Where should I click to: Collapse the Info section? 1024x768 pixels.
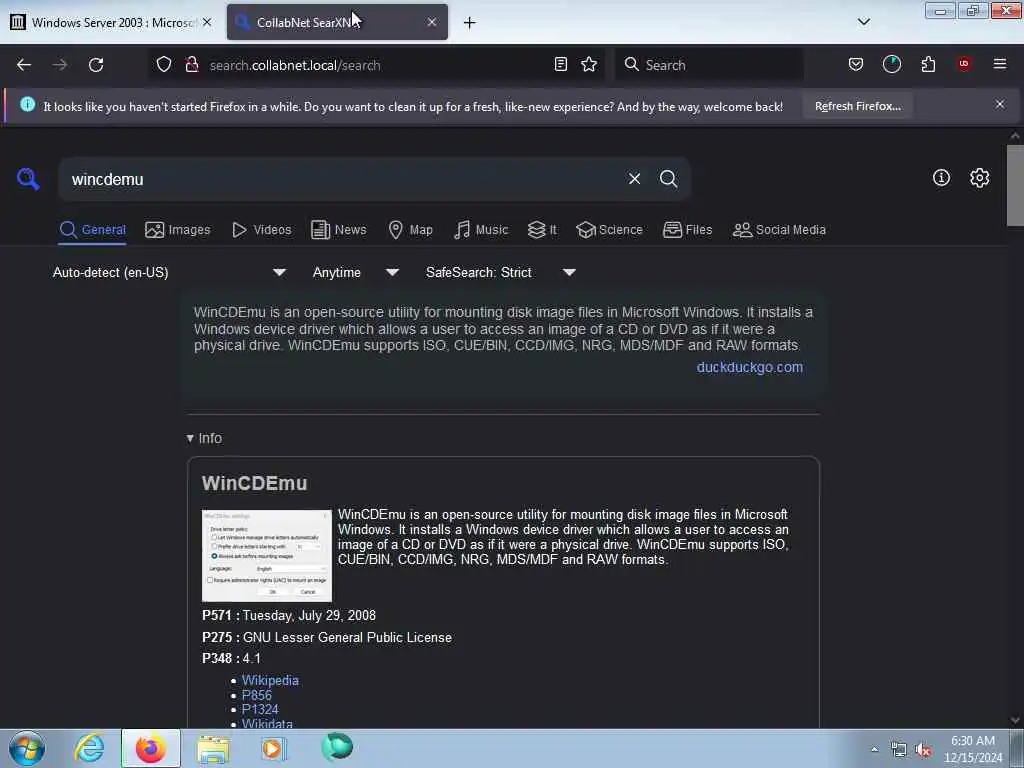204,438
